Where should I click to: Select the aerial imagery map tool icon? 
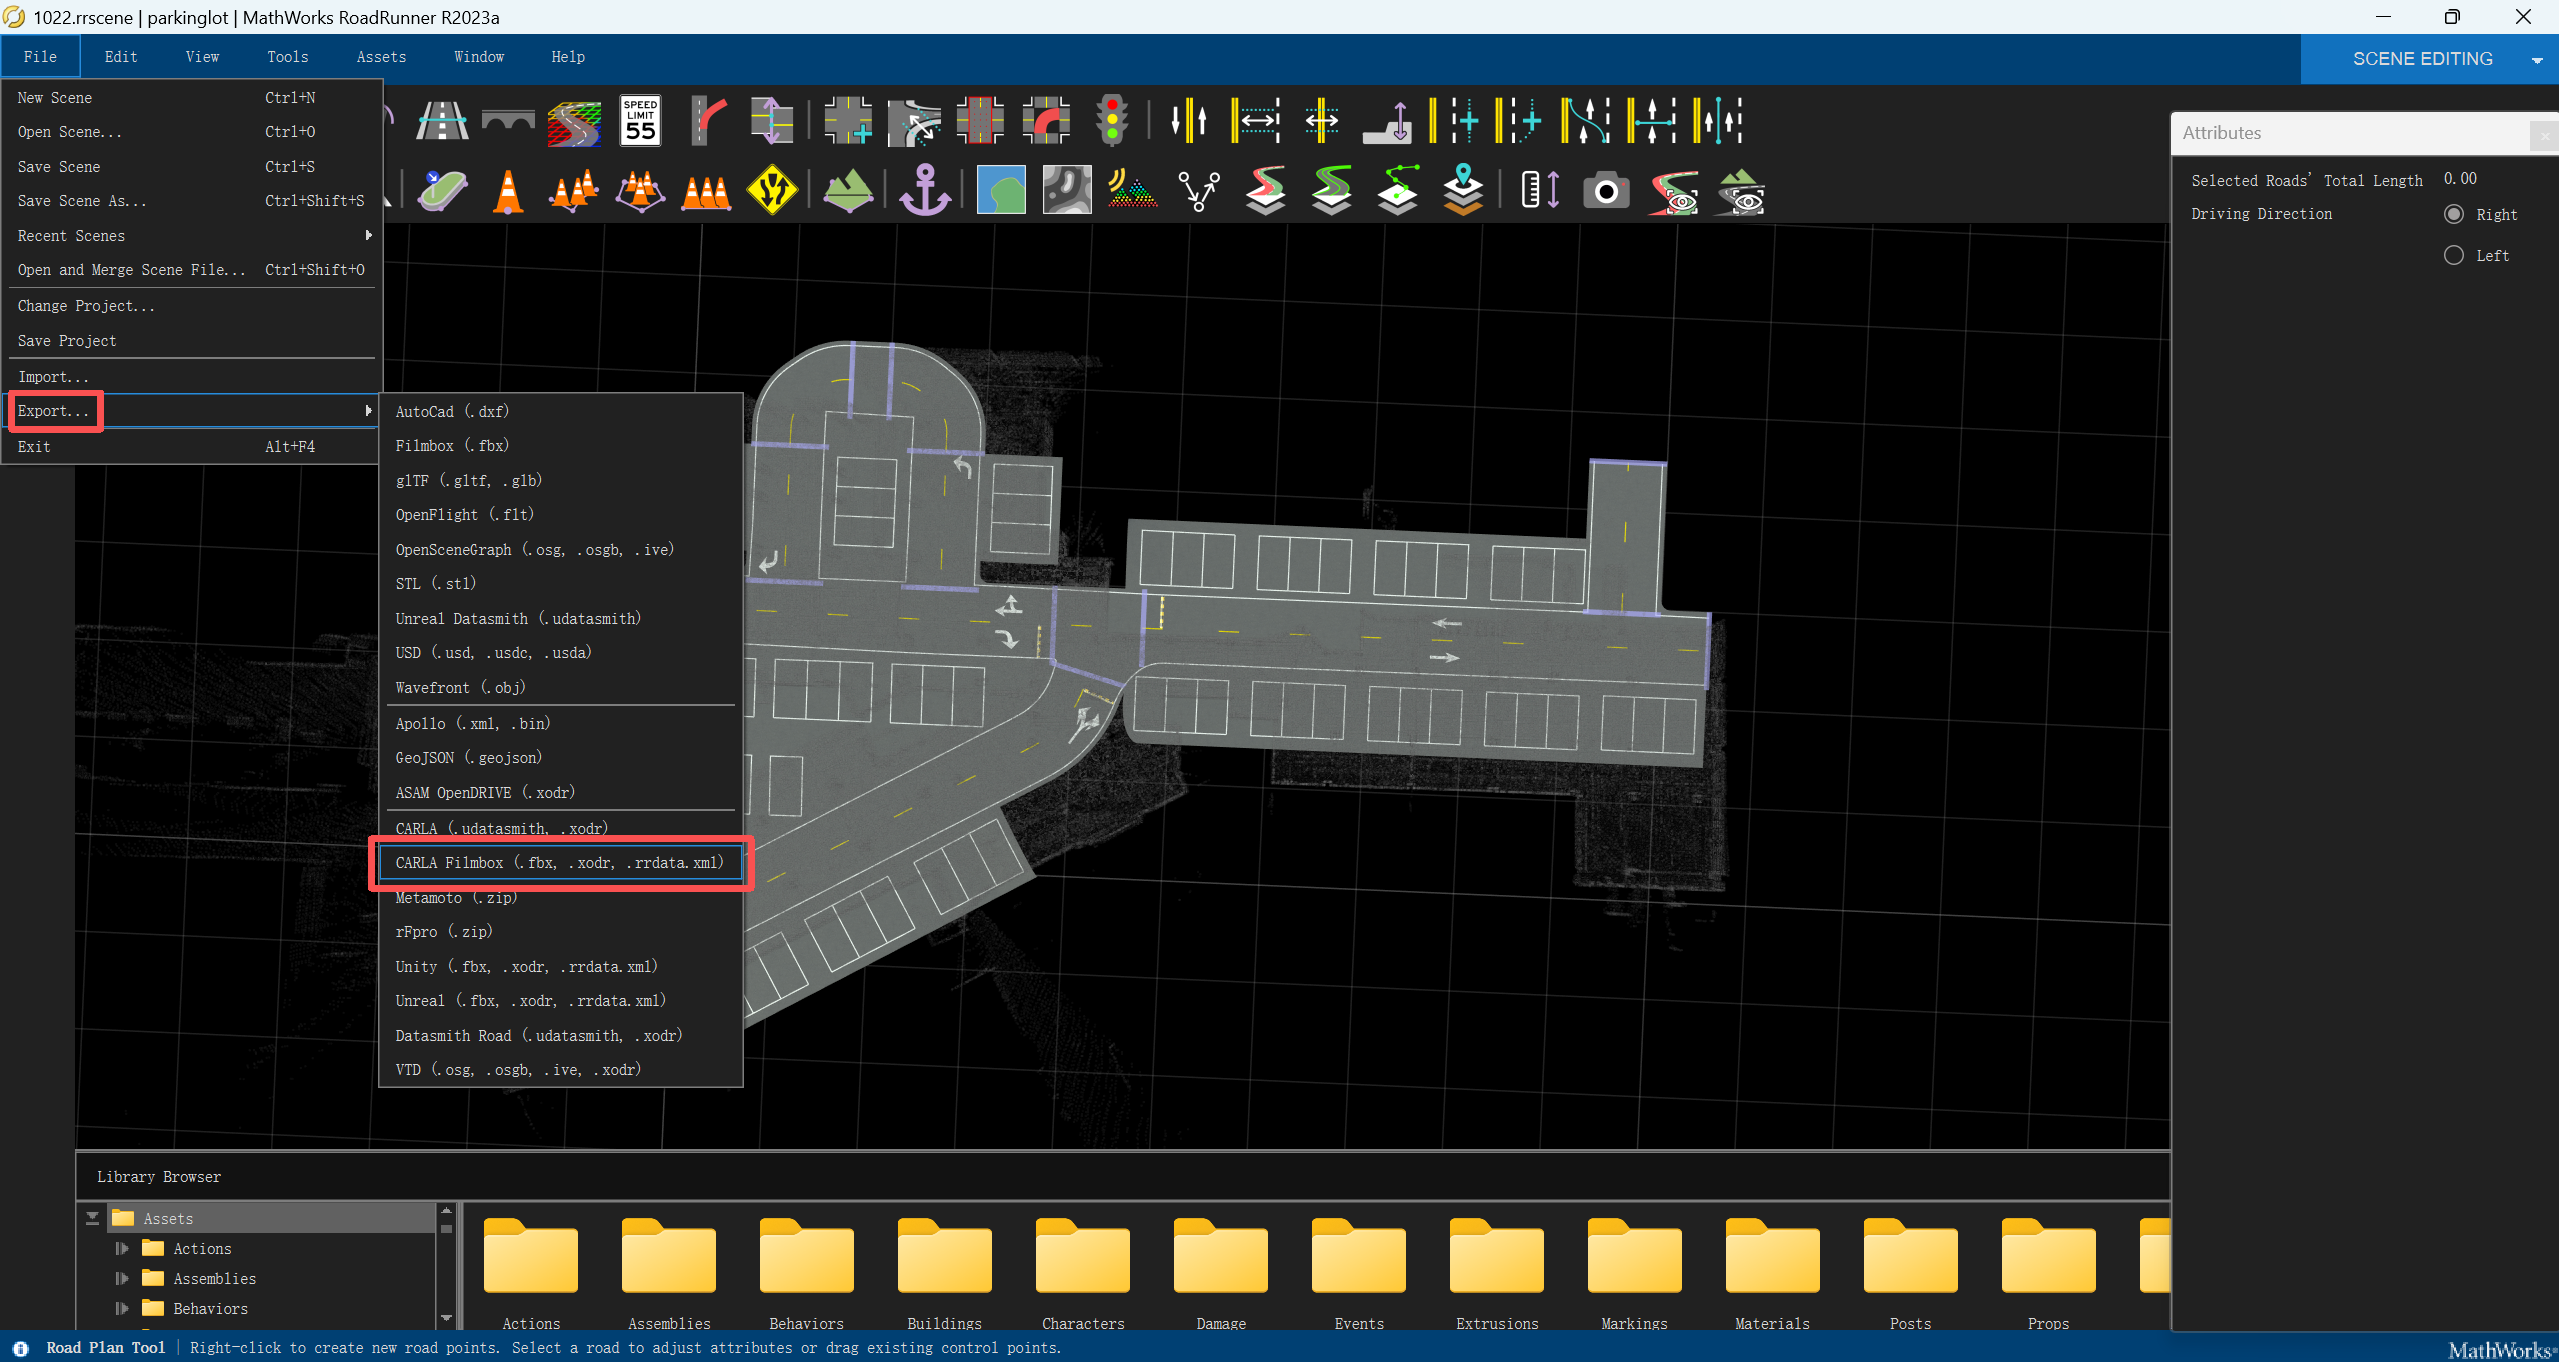click(1000, 190)
